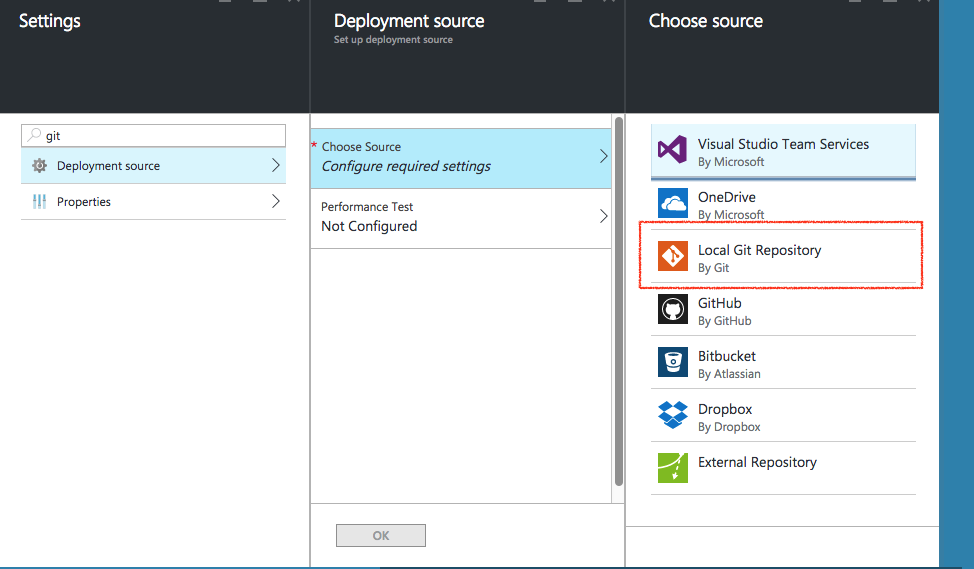
Task: Click the OneDrive cloud icon
Action: (673, 203)
